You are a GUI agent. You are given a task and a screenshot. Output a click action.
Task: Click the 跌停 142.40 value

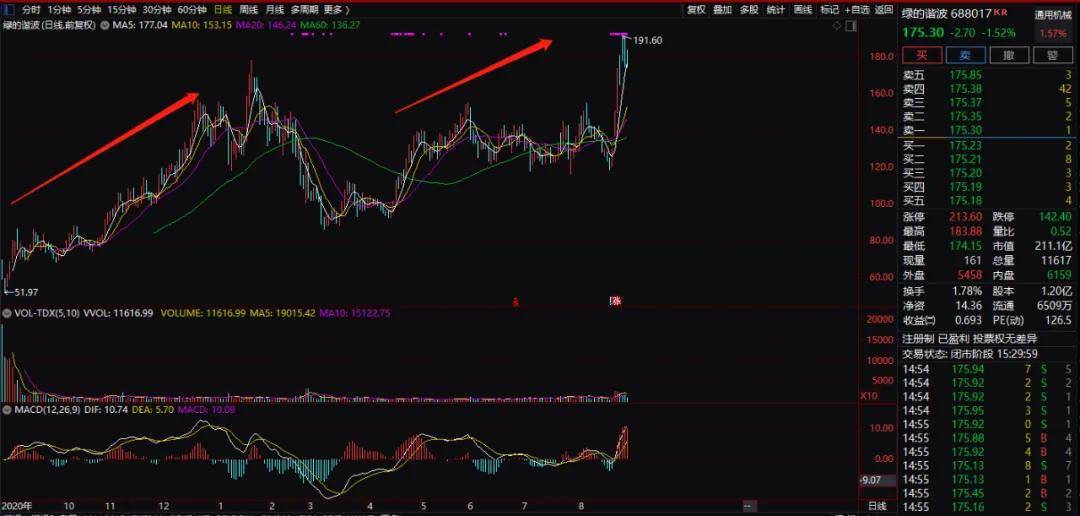point(1055,216)
